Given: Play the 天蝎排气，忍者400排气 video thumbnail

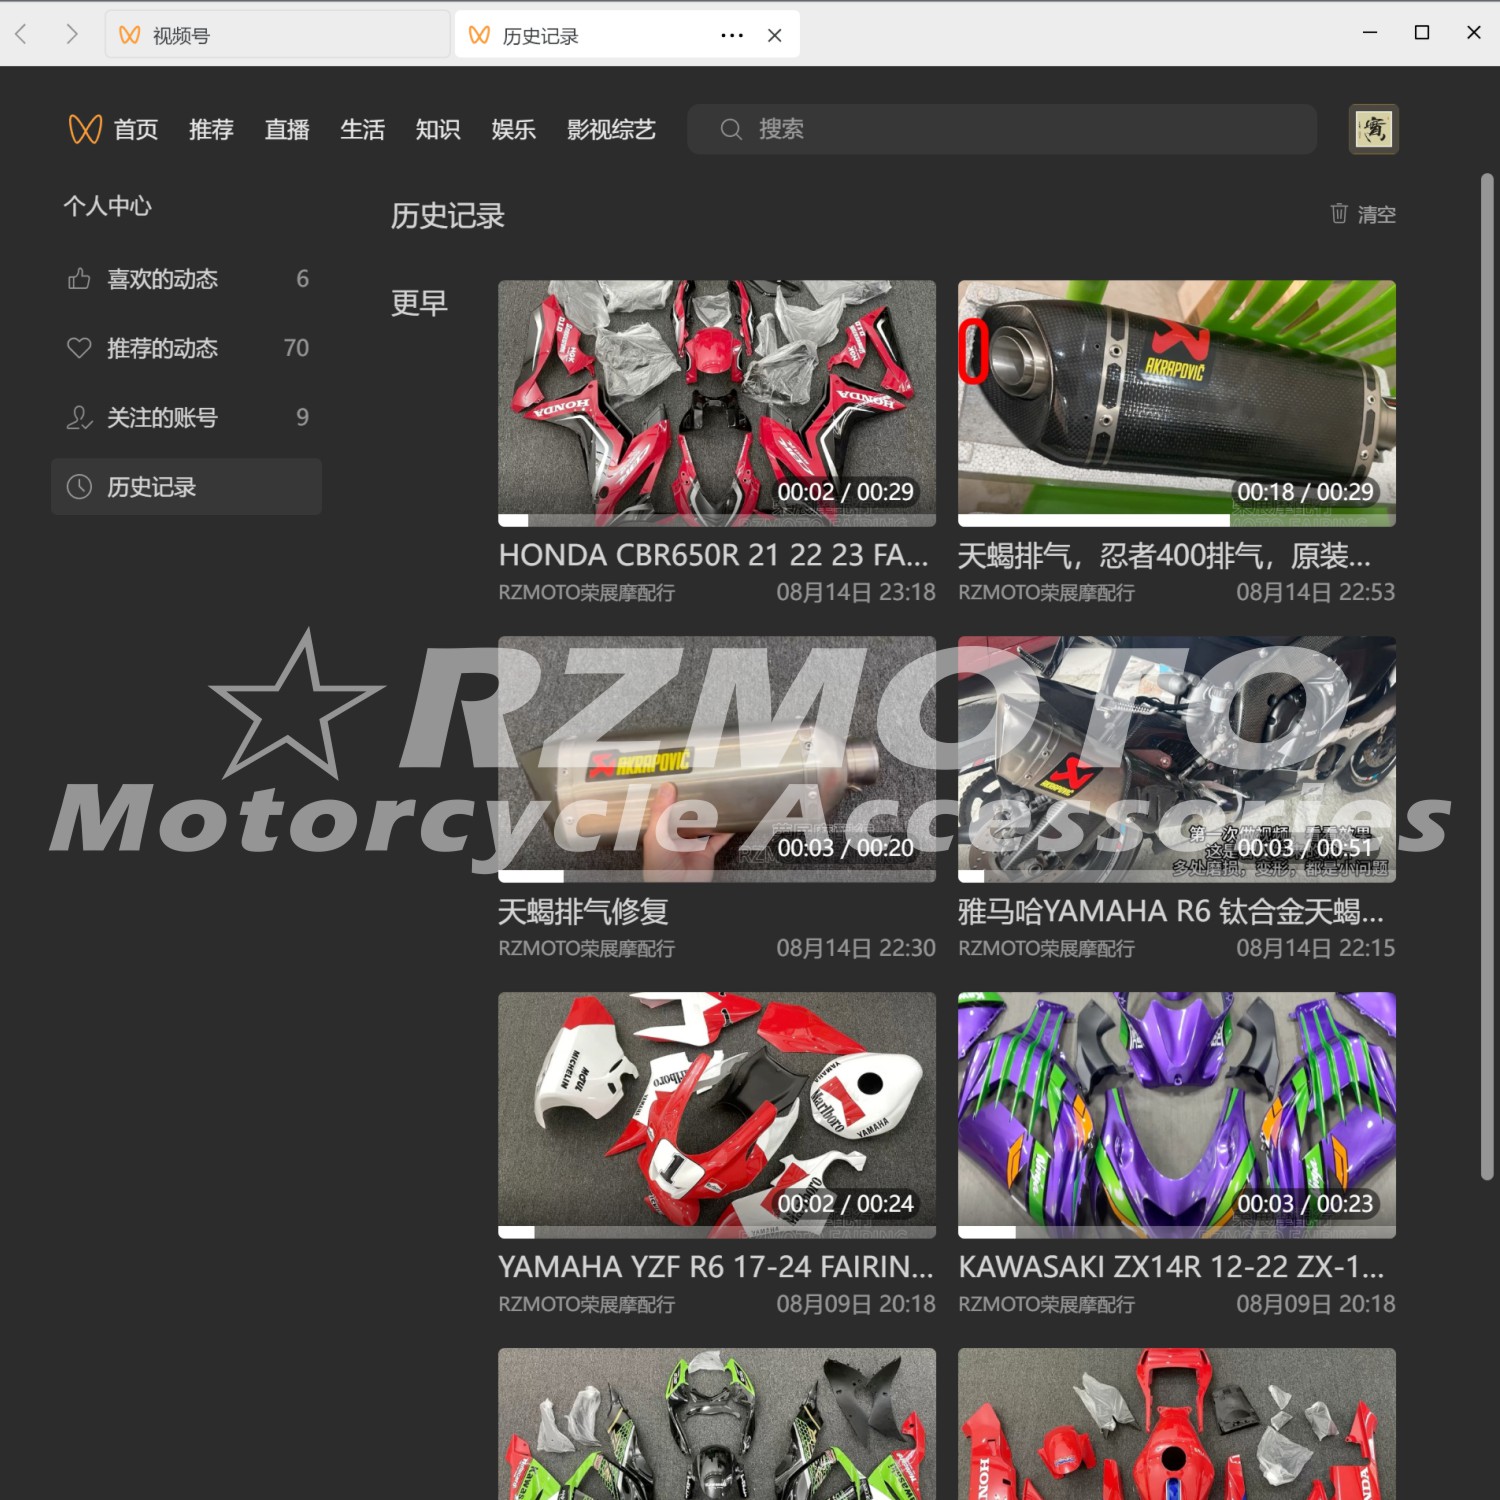Looking at the screenshot, I should pyautogui.click(x=1177, y=403).
